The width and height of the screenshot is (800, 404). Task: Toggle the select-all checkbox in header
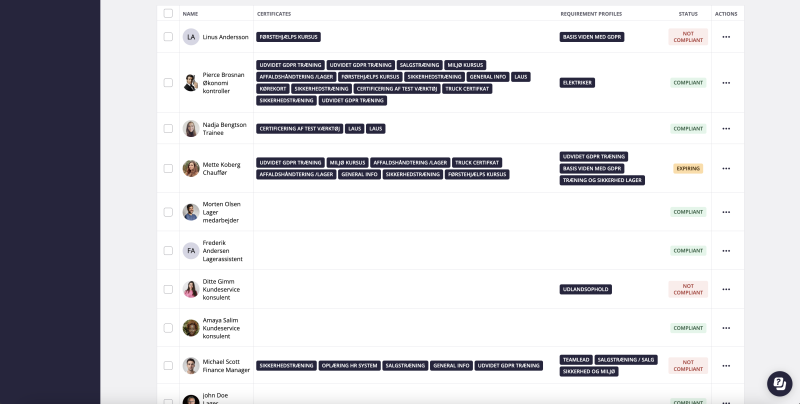(168, 14)
